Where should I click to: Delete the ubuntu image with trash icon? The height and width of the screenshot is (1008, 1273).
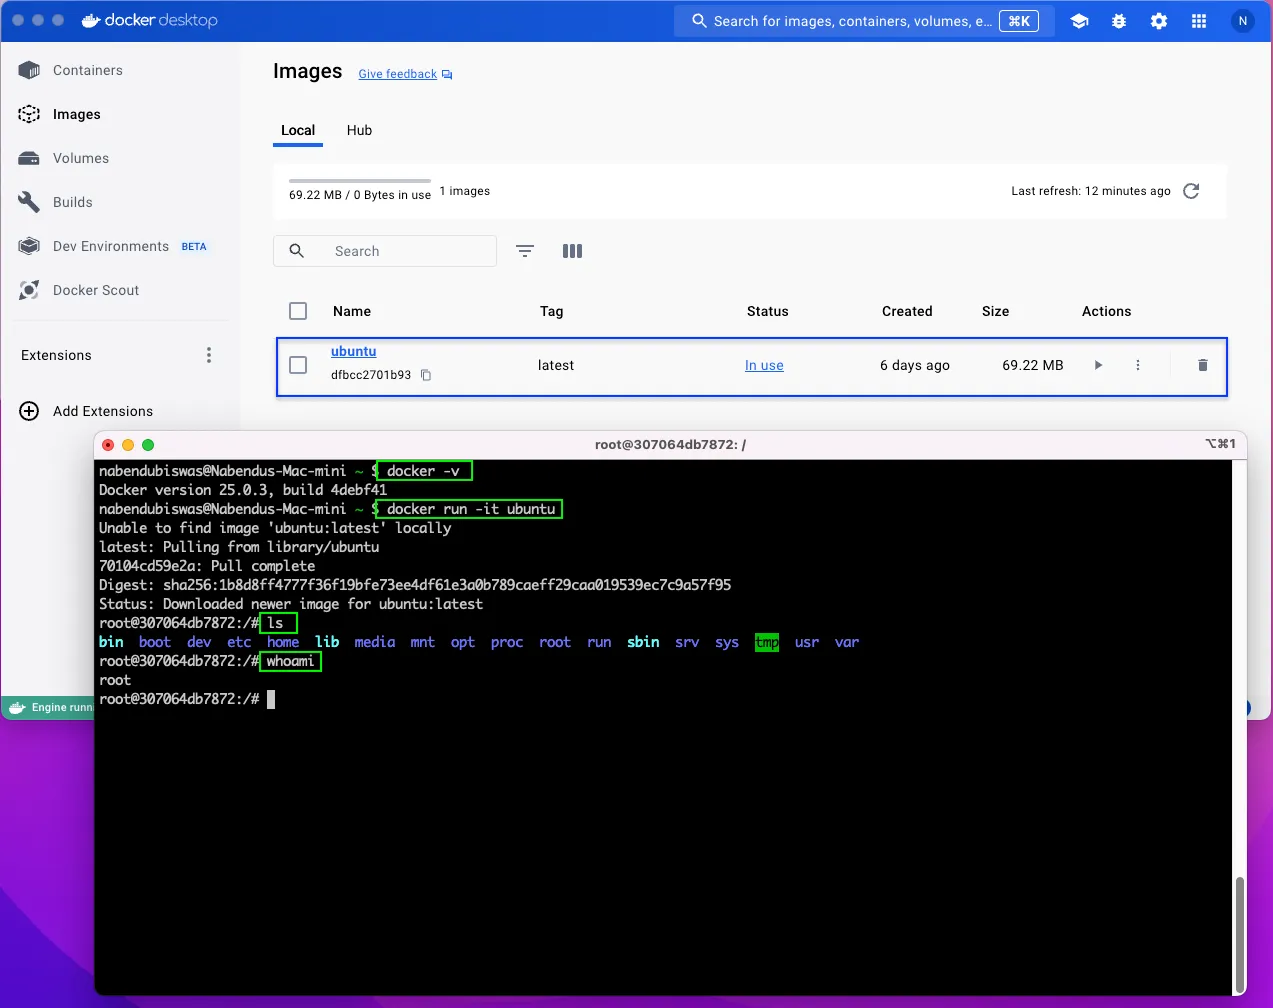[1203, 365]
